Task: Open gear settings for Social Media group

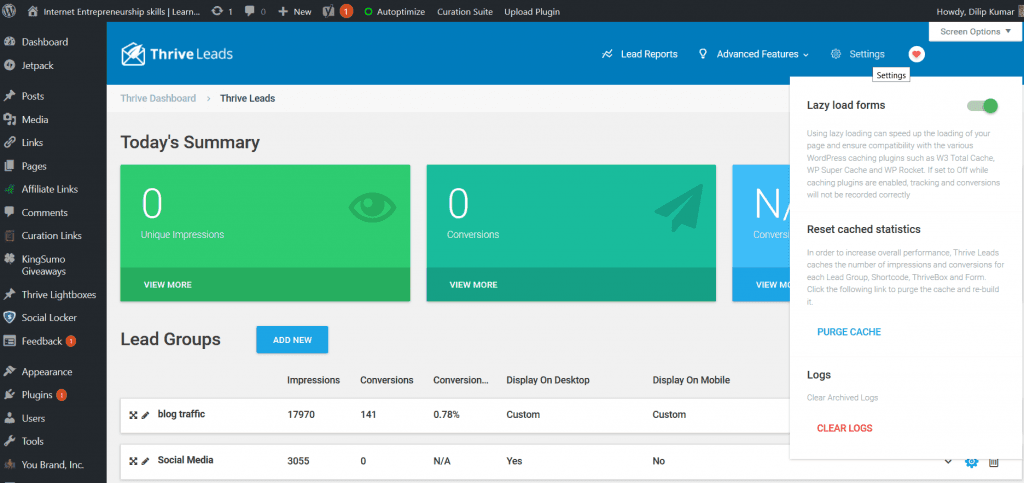Action: coord(970,461)
